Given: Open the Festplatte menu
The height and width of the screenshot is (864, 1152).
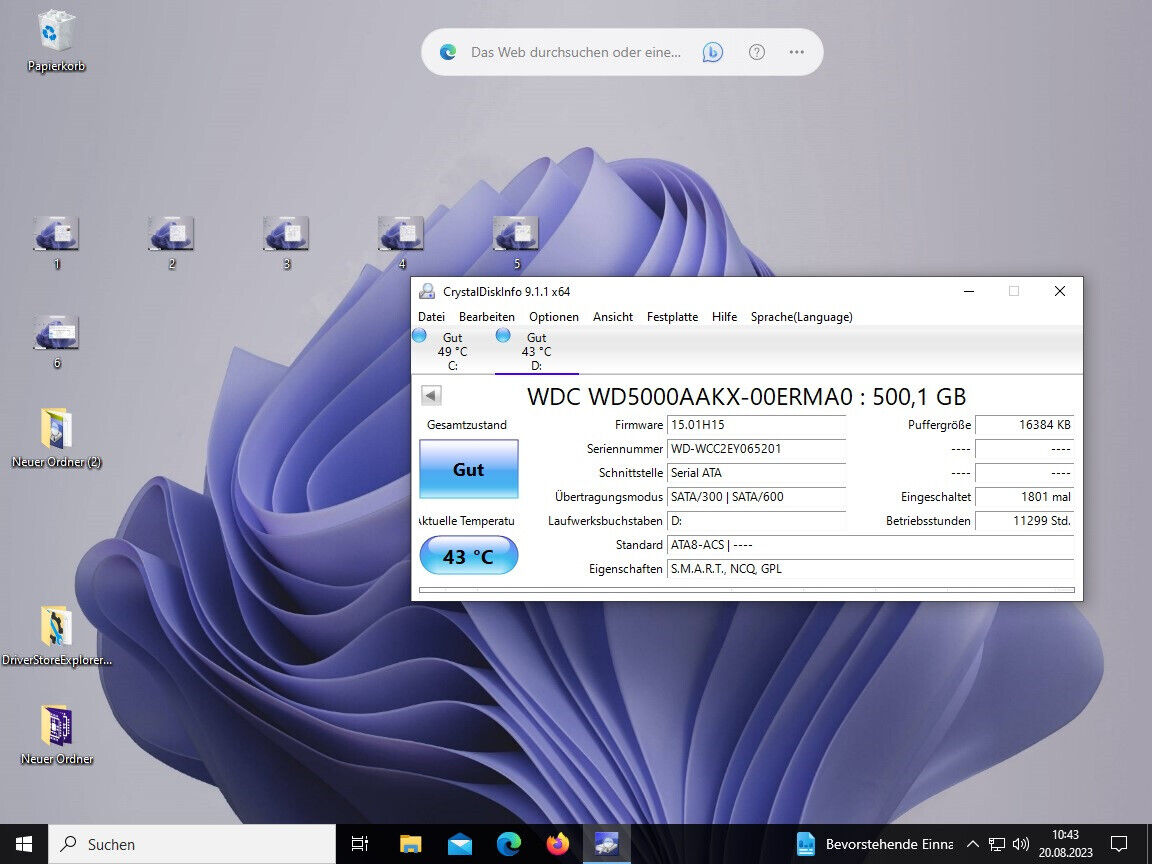Looking at the screenshot, I should click(672, 317).
